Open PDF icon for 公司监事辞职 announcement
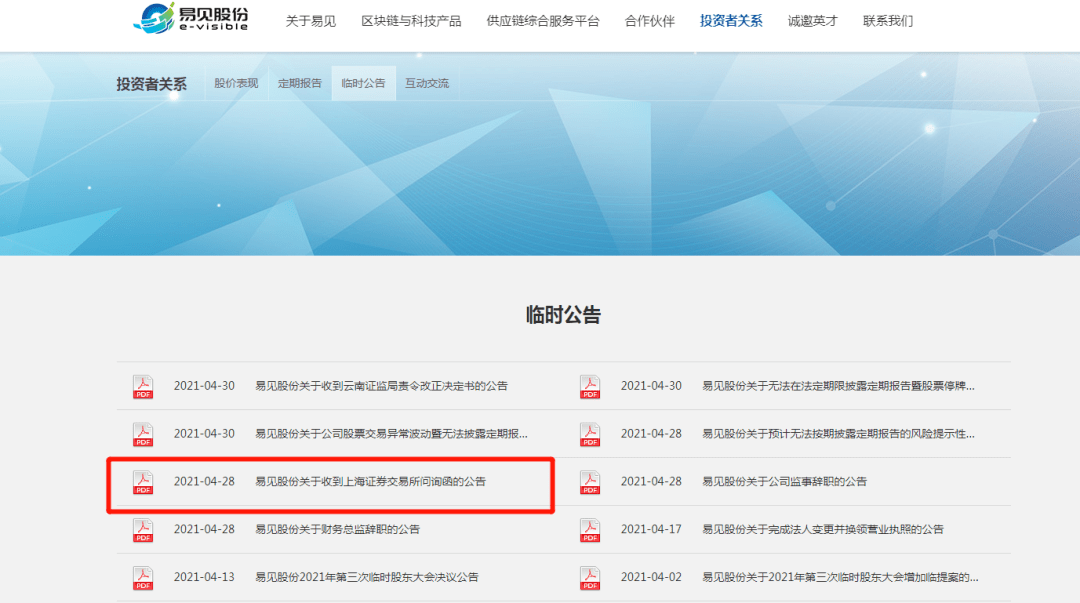Screen dimensions: 1080x603 coord(590,482)
